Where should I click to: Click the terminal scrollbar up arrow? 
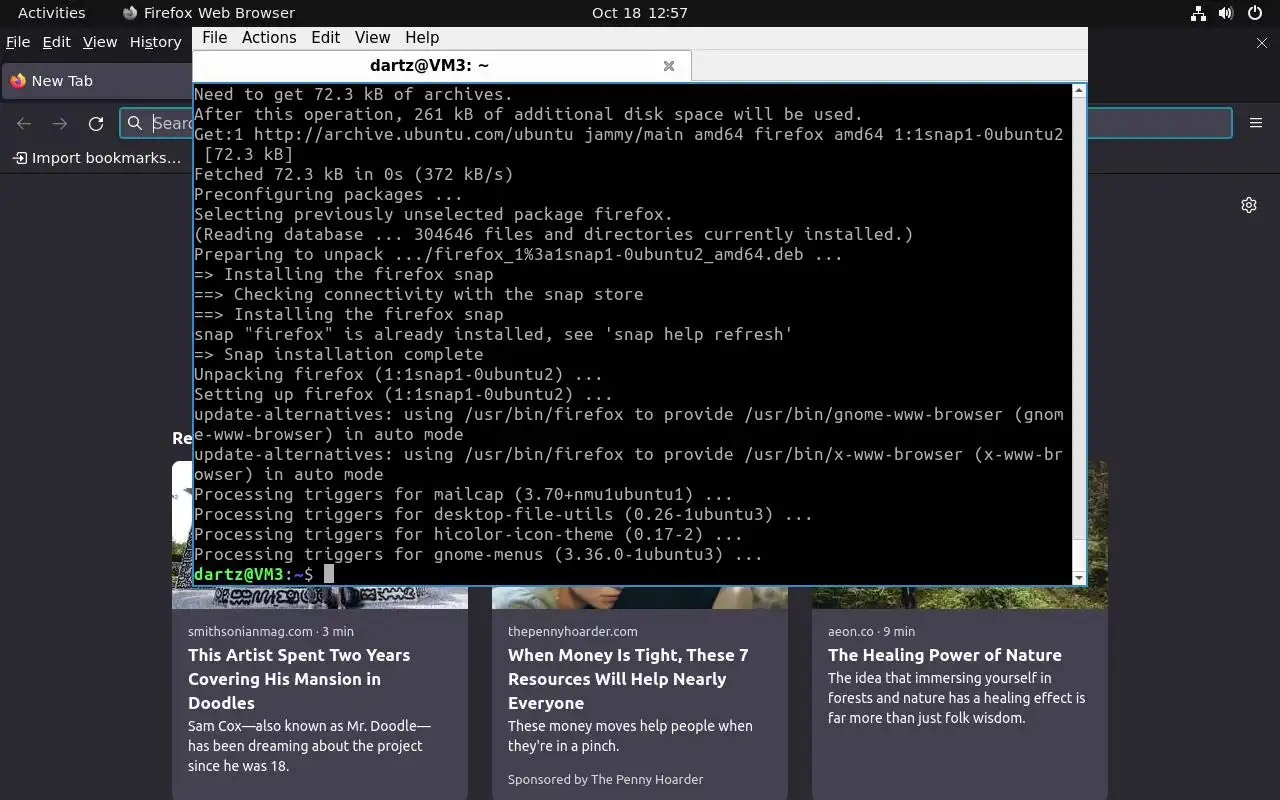(x=1078, y=91)
